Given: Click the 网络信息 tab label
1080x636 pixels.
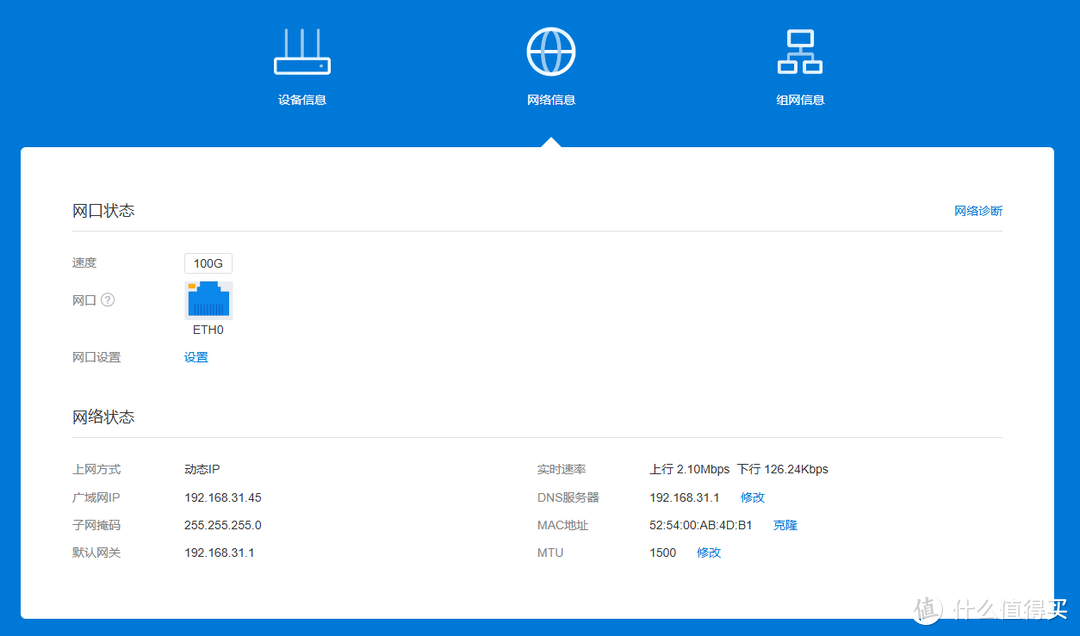Looking at the screenshot, I should point(551,100).
